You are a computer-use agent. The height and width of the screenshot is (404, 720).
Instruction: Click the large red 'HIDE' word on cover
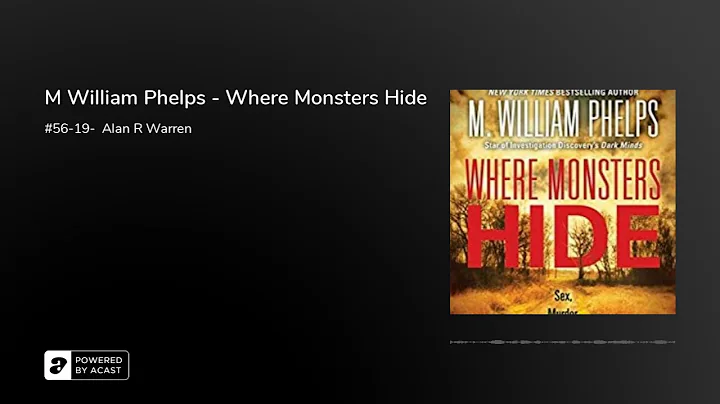tap(564, 237)
